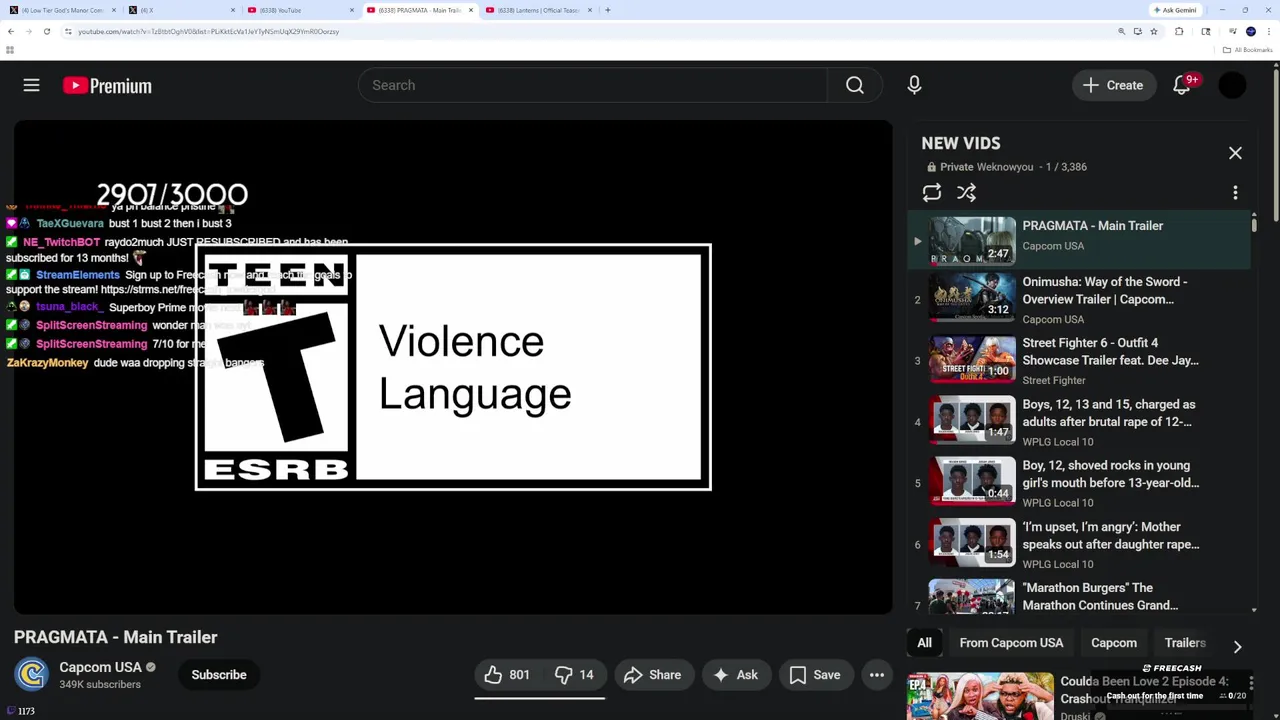Open browser extensions puzzle icon

[1179, 32]
